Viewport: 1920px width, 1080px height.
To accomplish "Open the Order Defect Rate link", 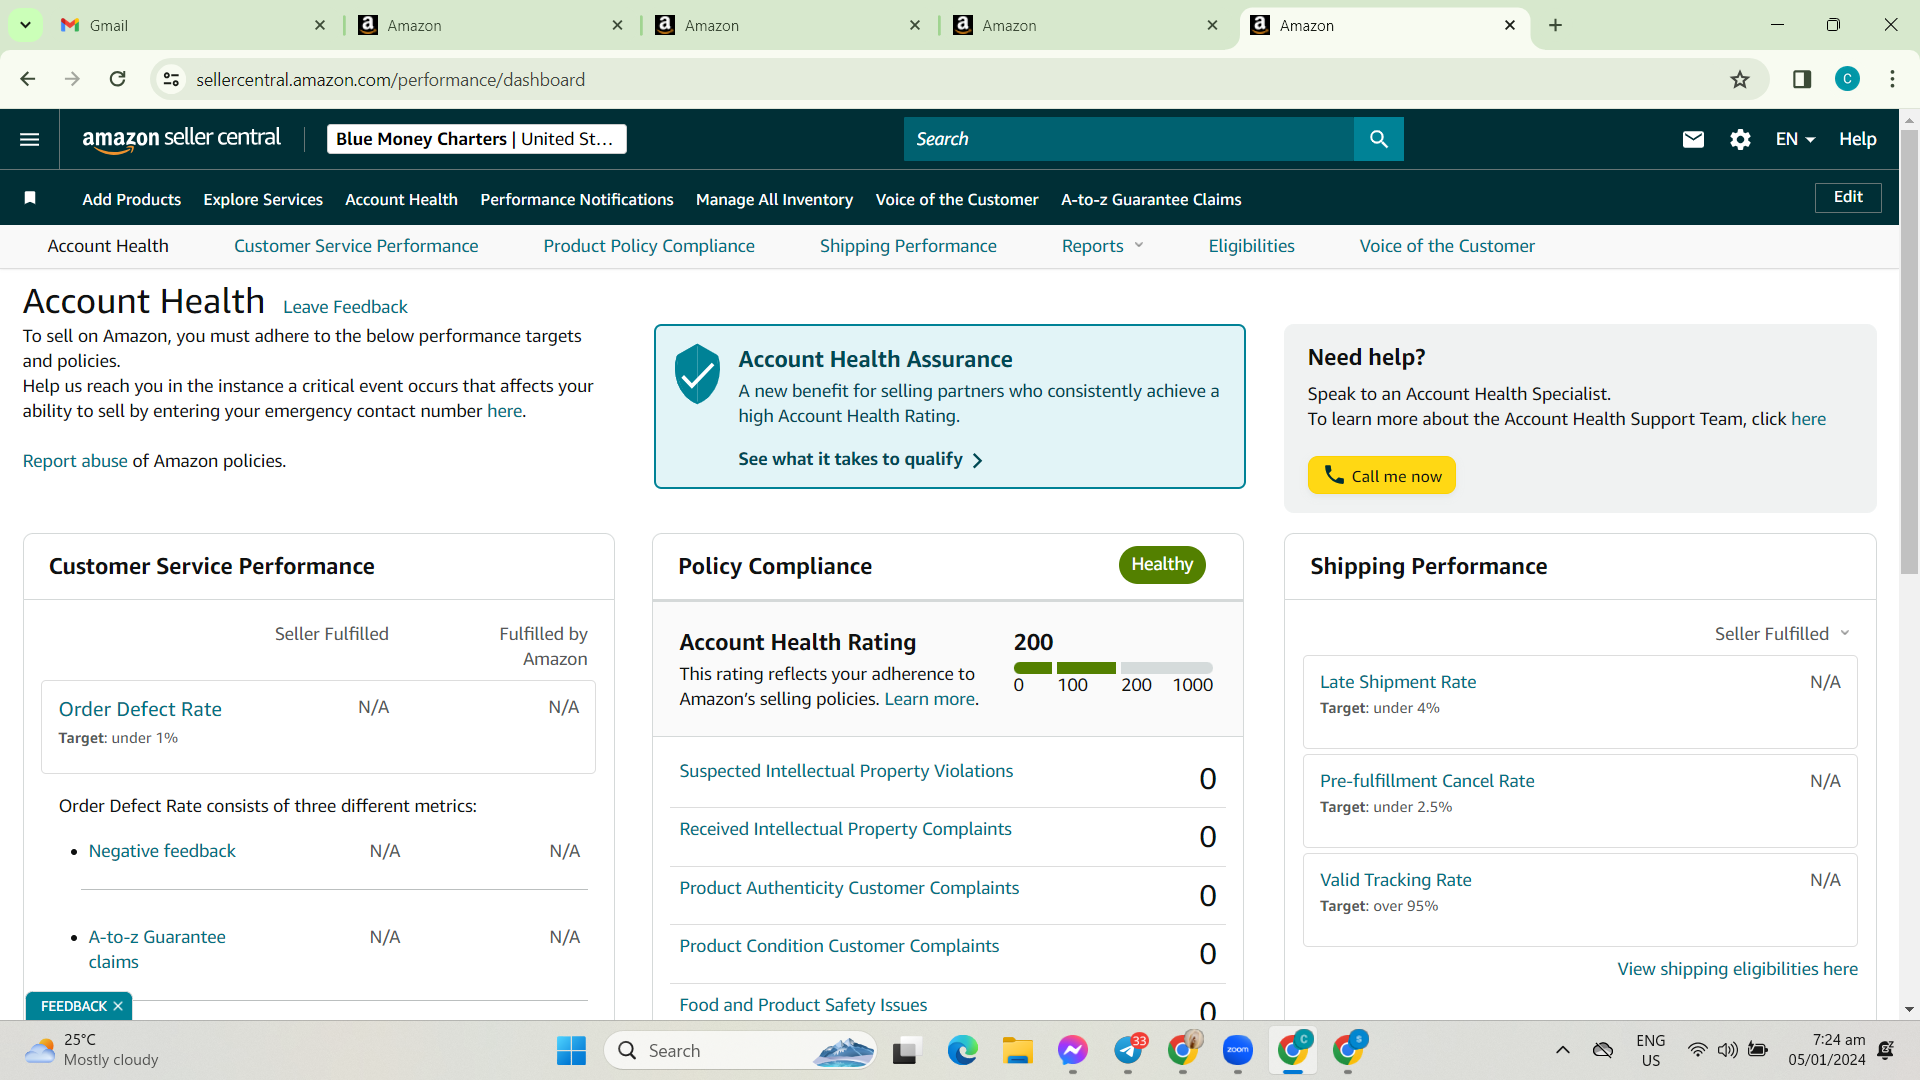I will point(140,709).
